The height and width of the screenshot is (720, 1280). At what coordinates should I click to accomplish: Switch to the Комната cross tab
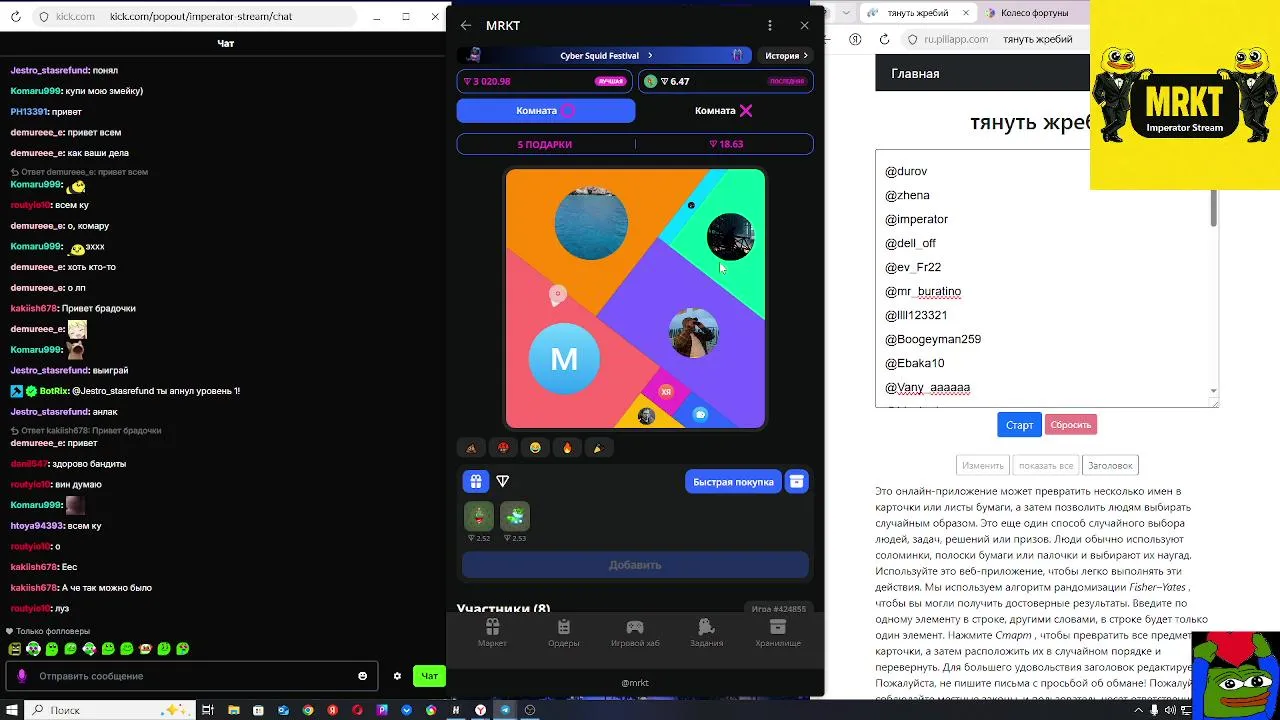pyautogui.click(x=724, y=111)
